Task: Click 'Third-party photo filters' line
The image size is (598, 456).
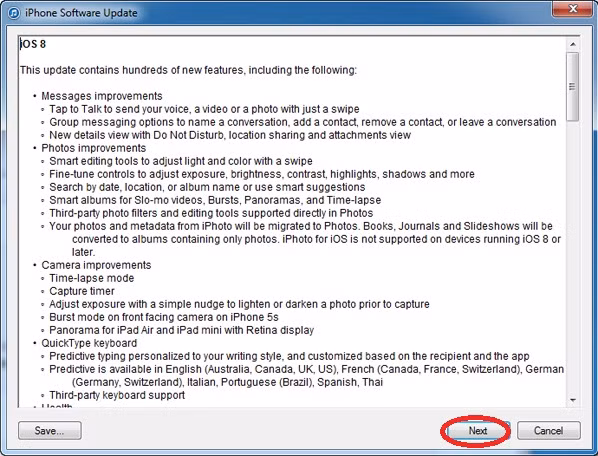Action: click(211, 213)
